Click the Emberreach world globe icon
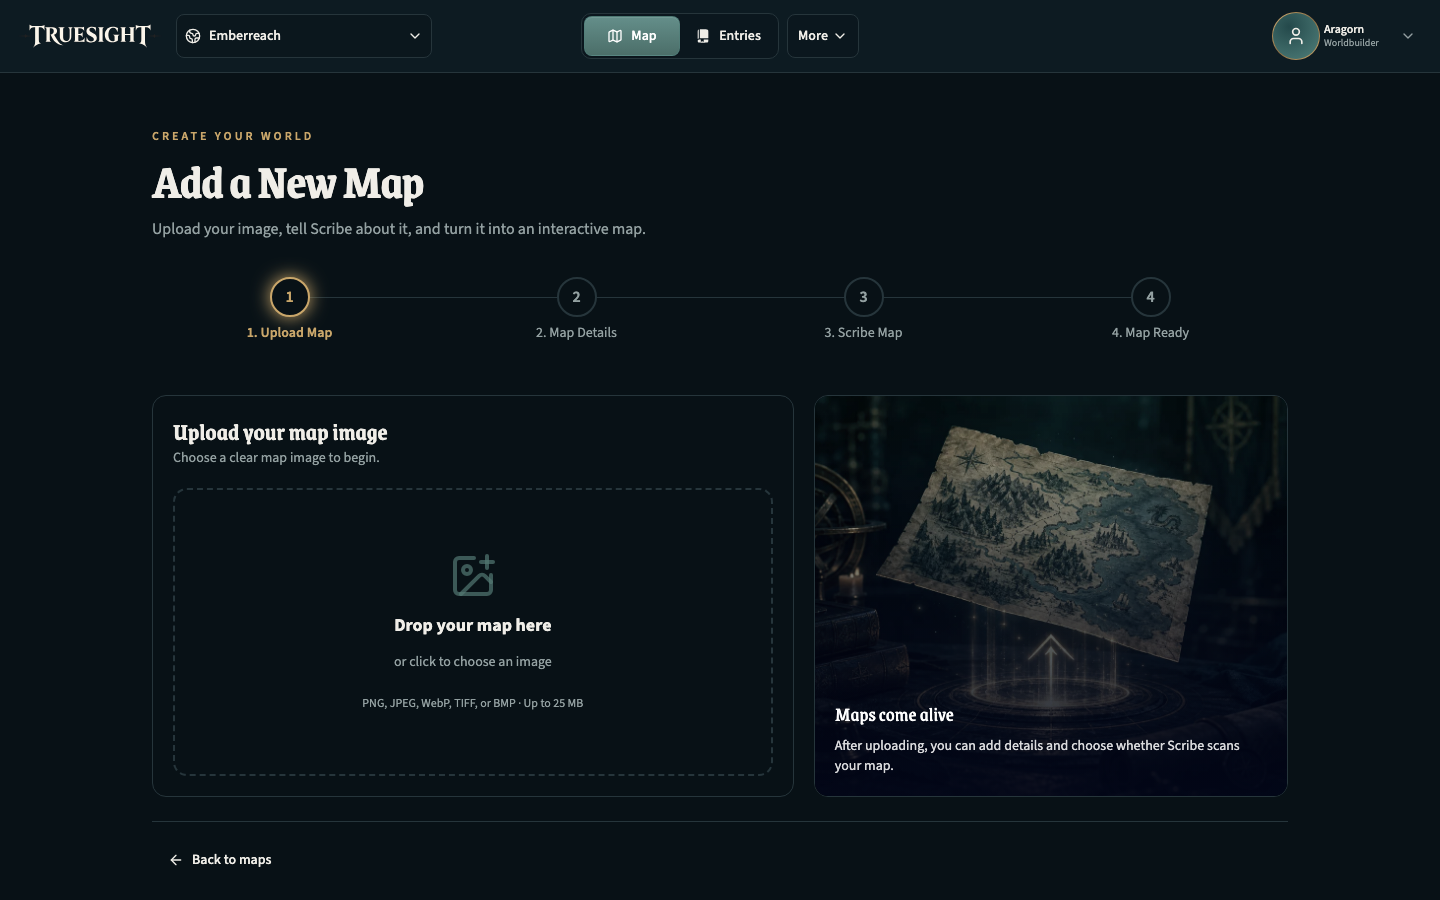Viewport: 1440px width, 900px height. click(193, 36)
